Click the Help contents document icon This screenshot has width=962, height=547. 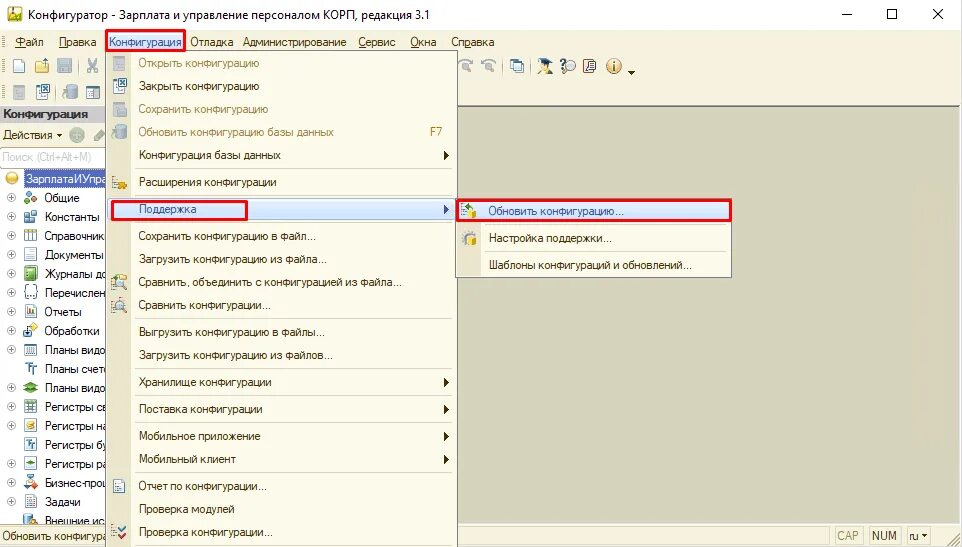point(590,66)
